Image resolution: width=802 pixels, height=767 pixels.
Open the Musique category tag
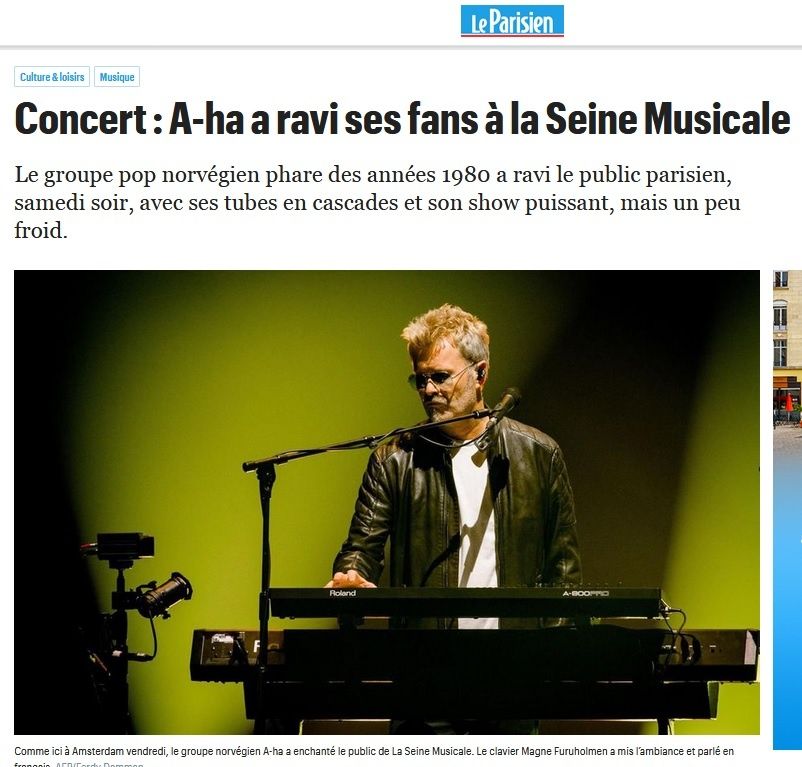click(x=117, y=77)
